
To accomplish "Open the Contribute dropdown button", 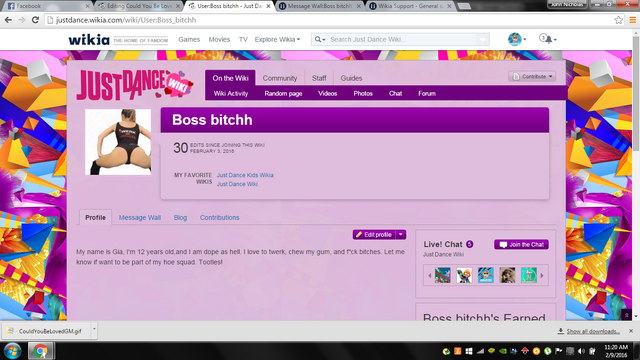I will pos(532,76).
